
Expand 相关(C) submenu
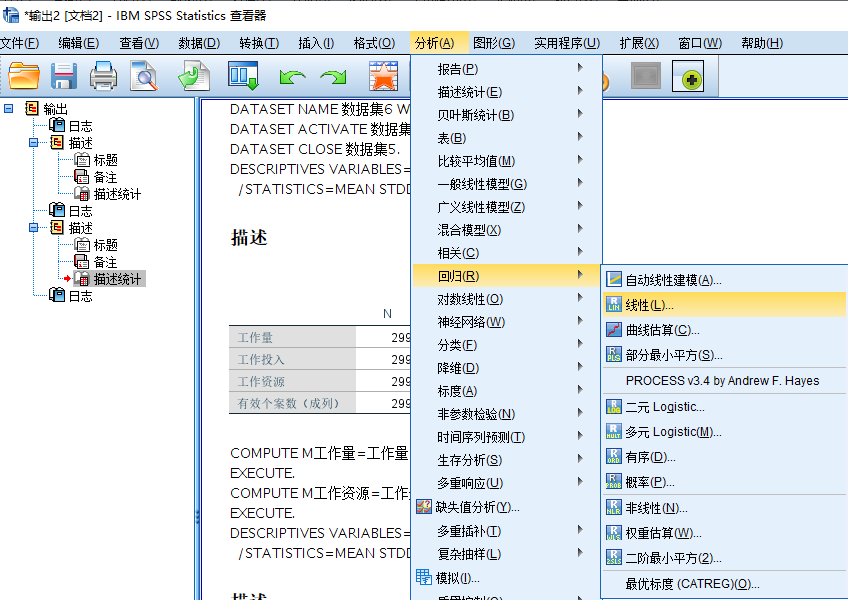[507, 253]
